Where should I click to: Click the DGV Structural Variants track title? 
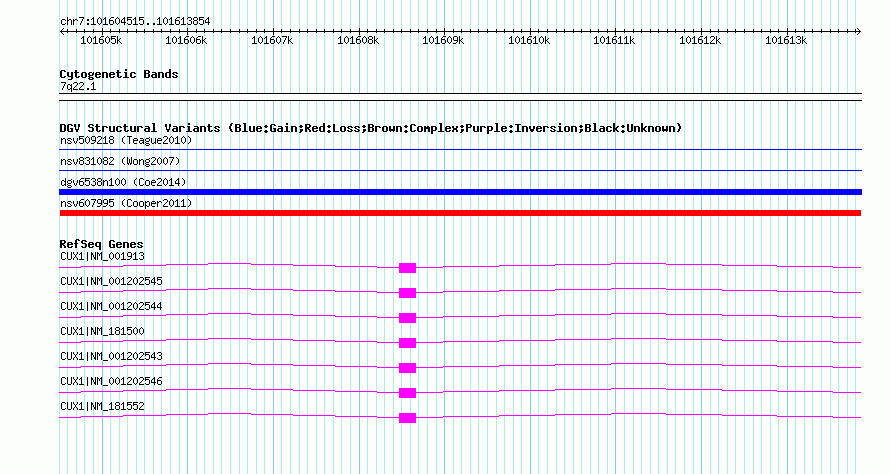371,128
